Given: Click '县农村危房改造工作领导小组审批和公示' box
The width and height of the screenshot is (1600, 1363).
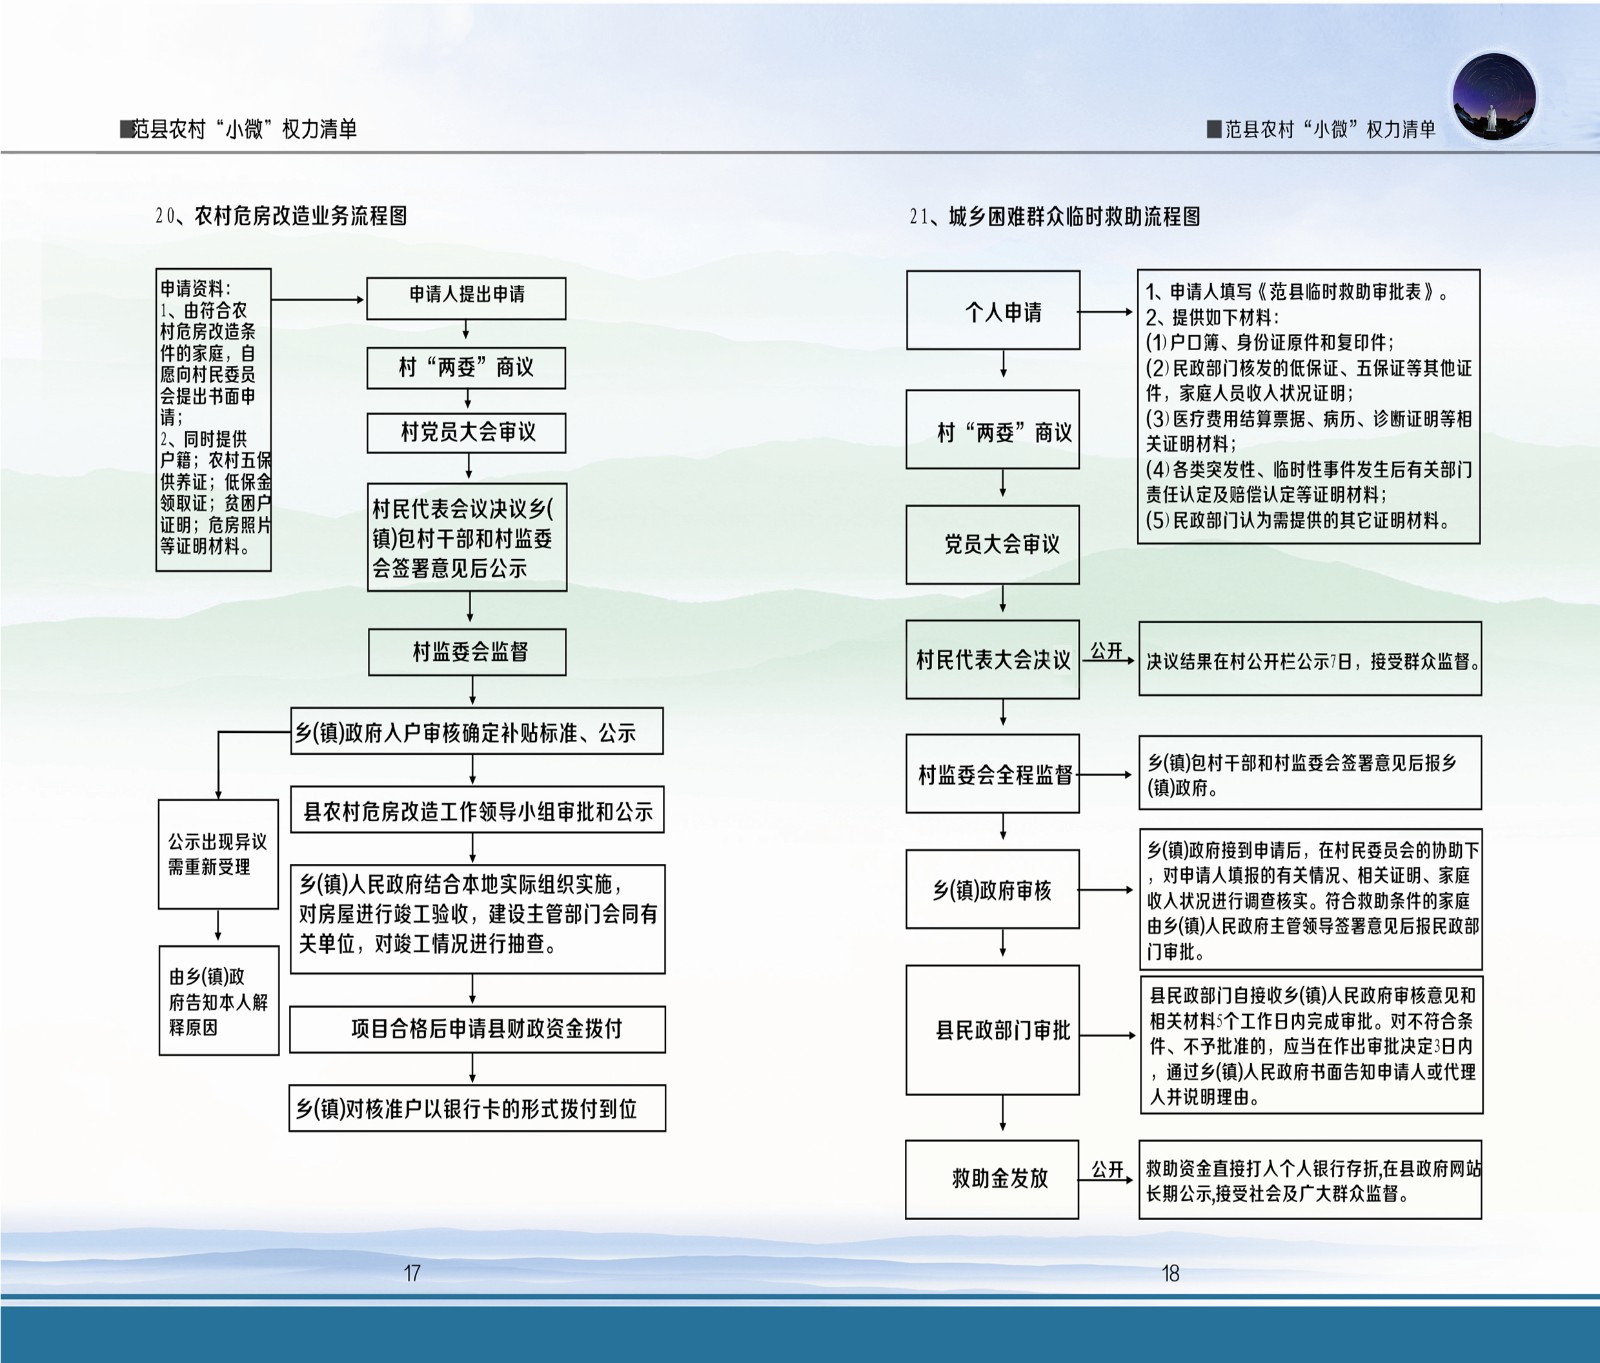Looking at the screenshot, I should coord(477,810).
